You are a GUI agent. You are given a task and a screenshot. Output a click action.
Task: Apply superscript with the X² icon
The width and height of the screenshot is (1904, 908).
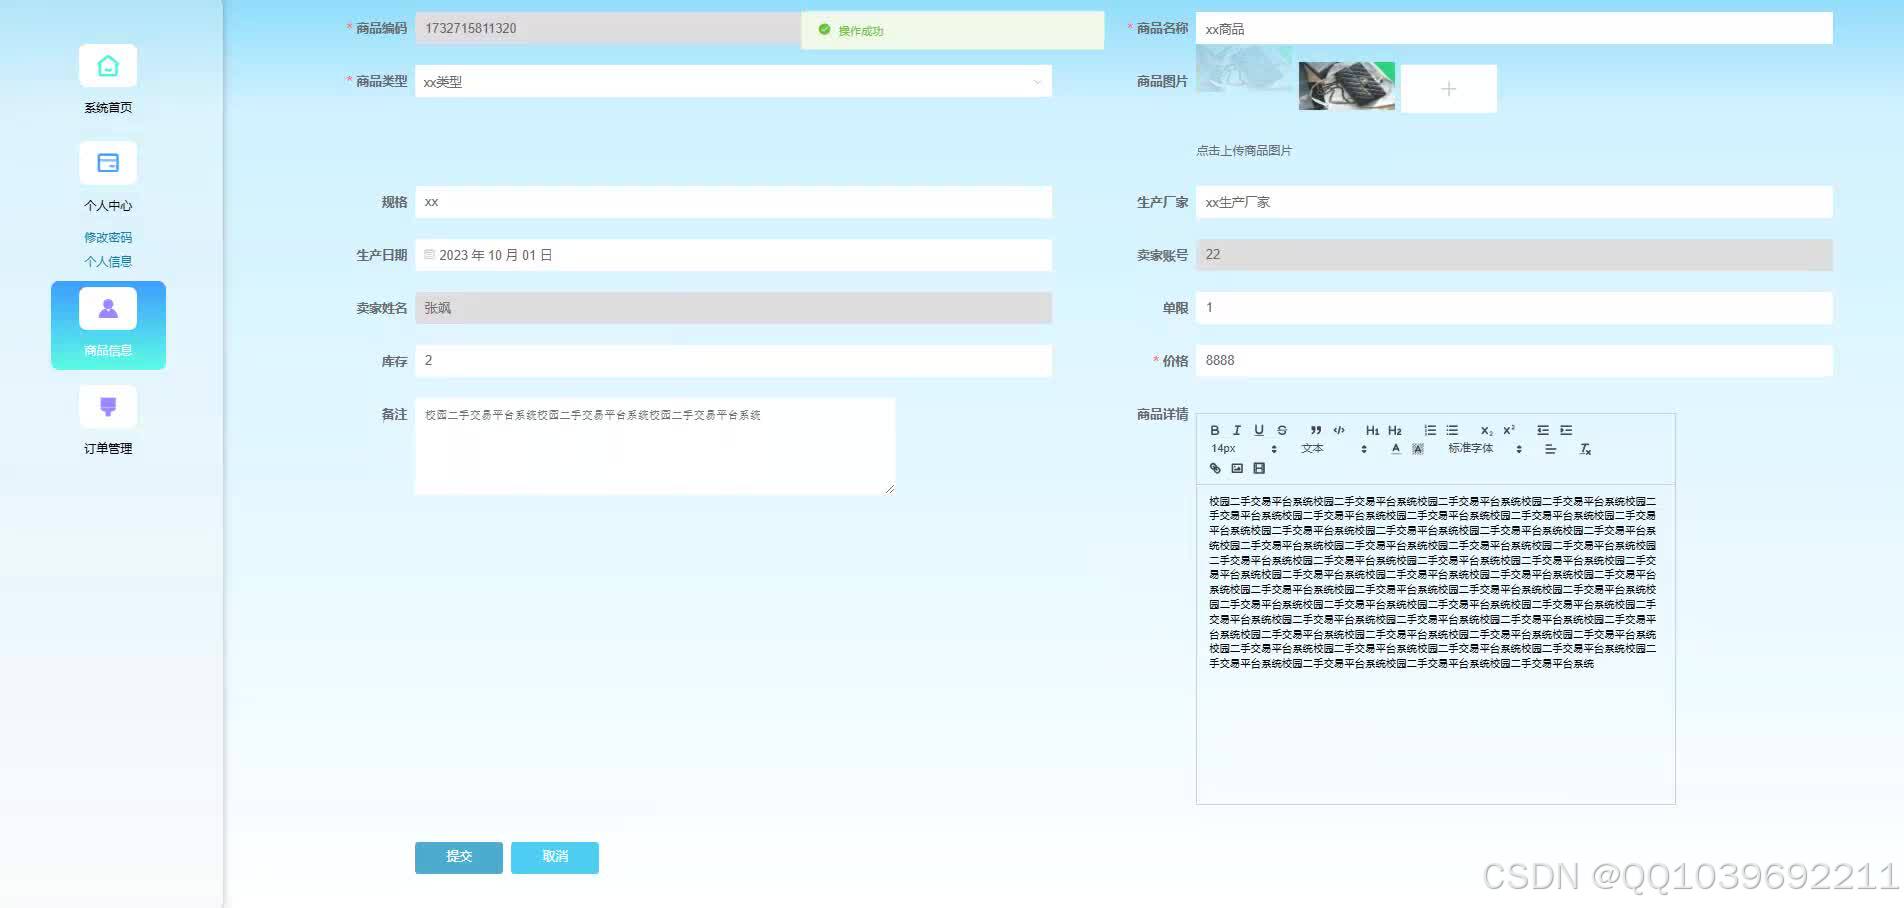point(1509,430)
